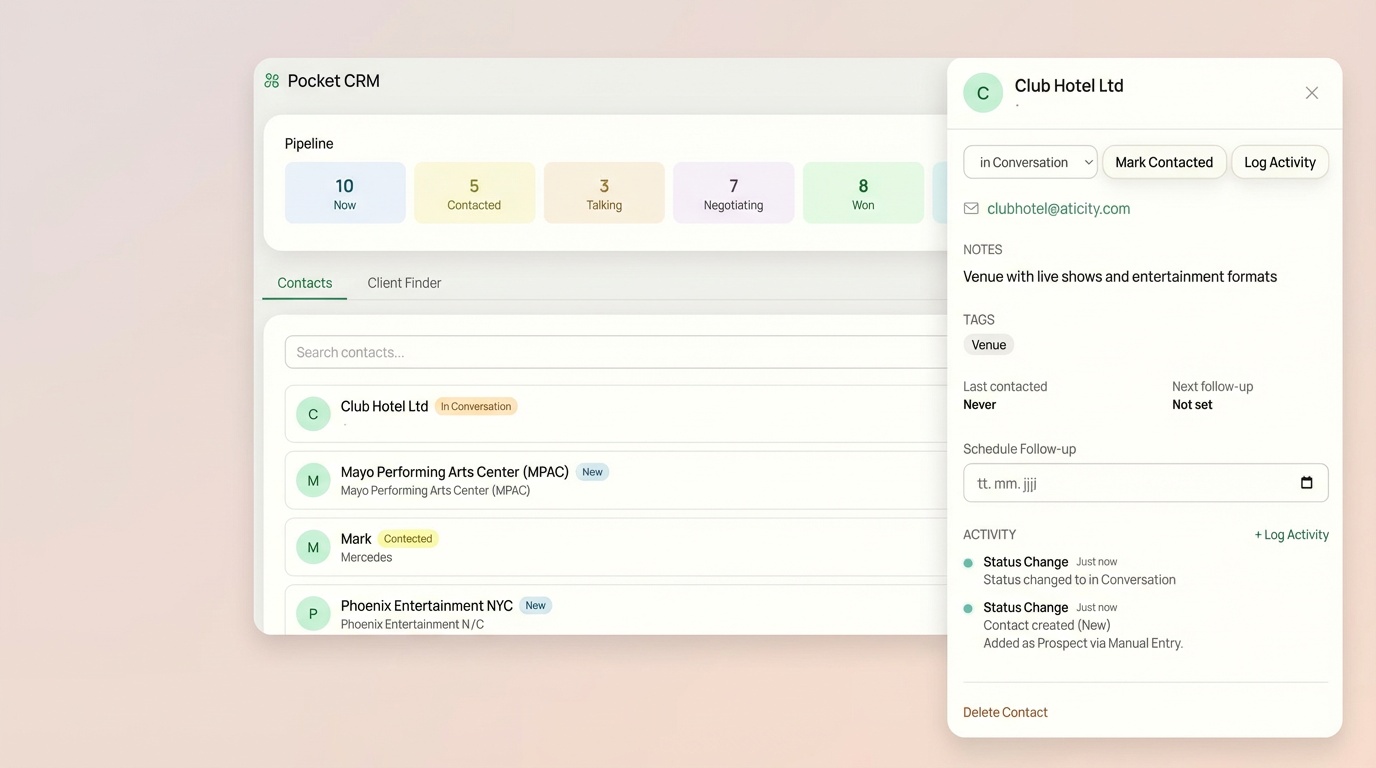Click the Mark contact avatar
Viewport: 1376px width, 768px height.
click(x=313, y=547)
